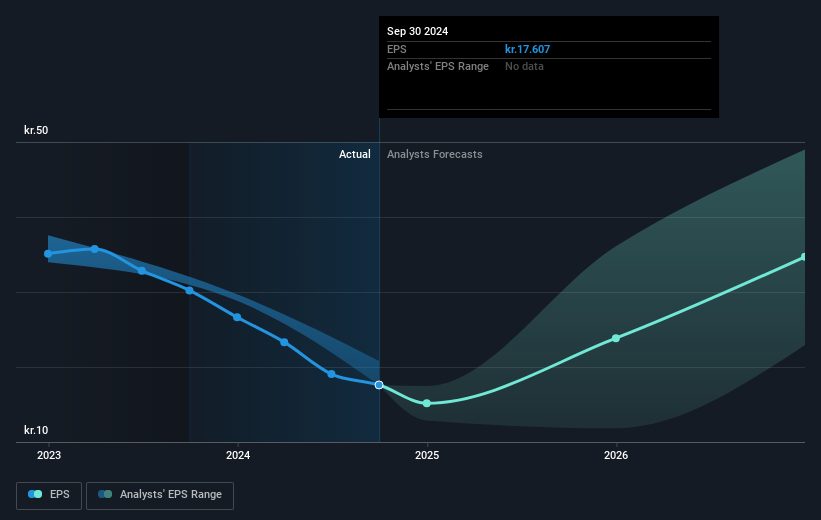Screen dimensions: 821x520
Task: Toggle the Analysts' EPS Range legend
Action: (x=160, y=495)
